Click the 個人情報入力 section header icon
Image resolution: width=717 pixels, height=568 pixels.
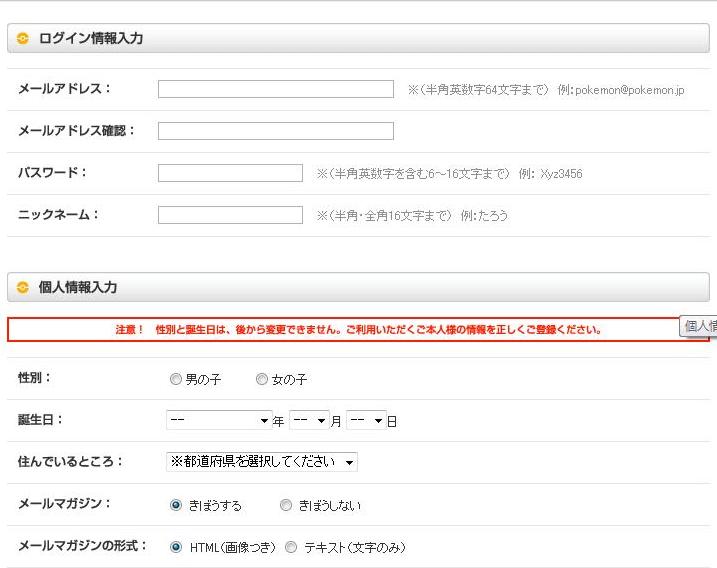[x=23, y=288]
